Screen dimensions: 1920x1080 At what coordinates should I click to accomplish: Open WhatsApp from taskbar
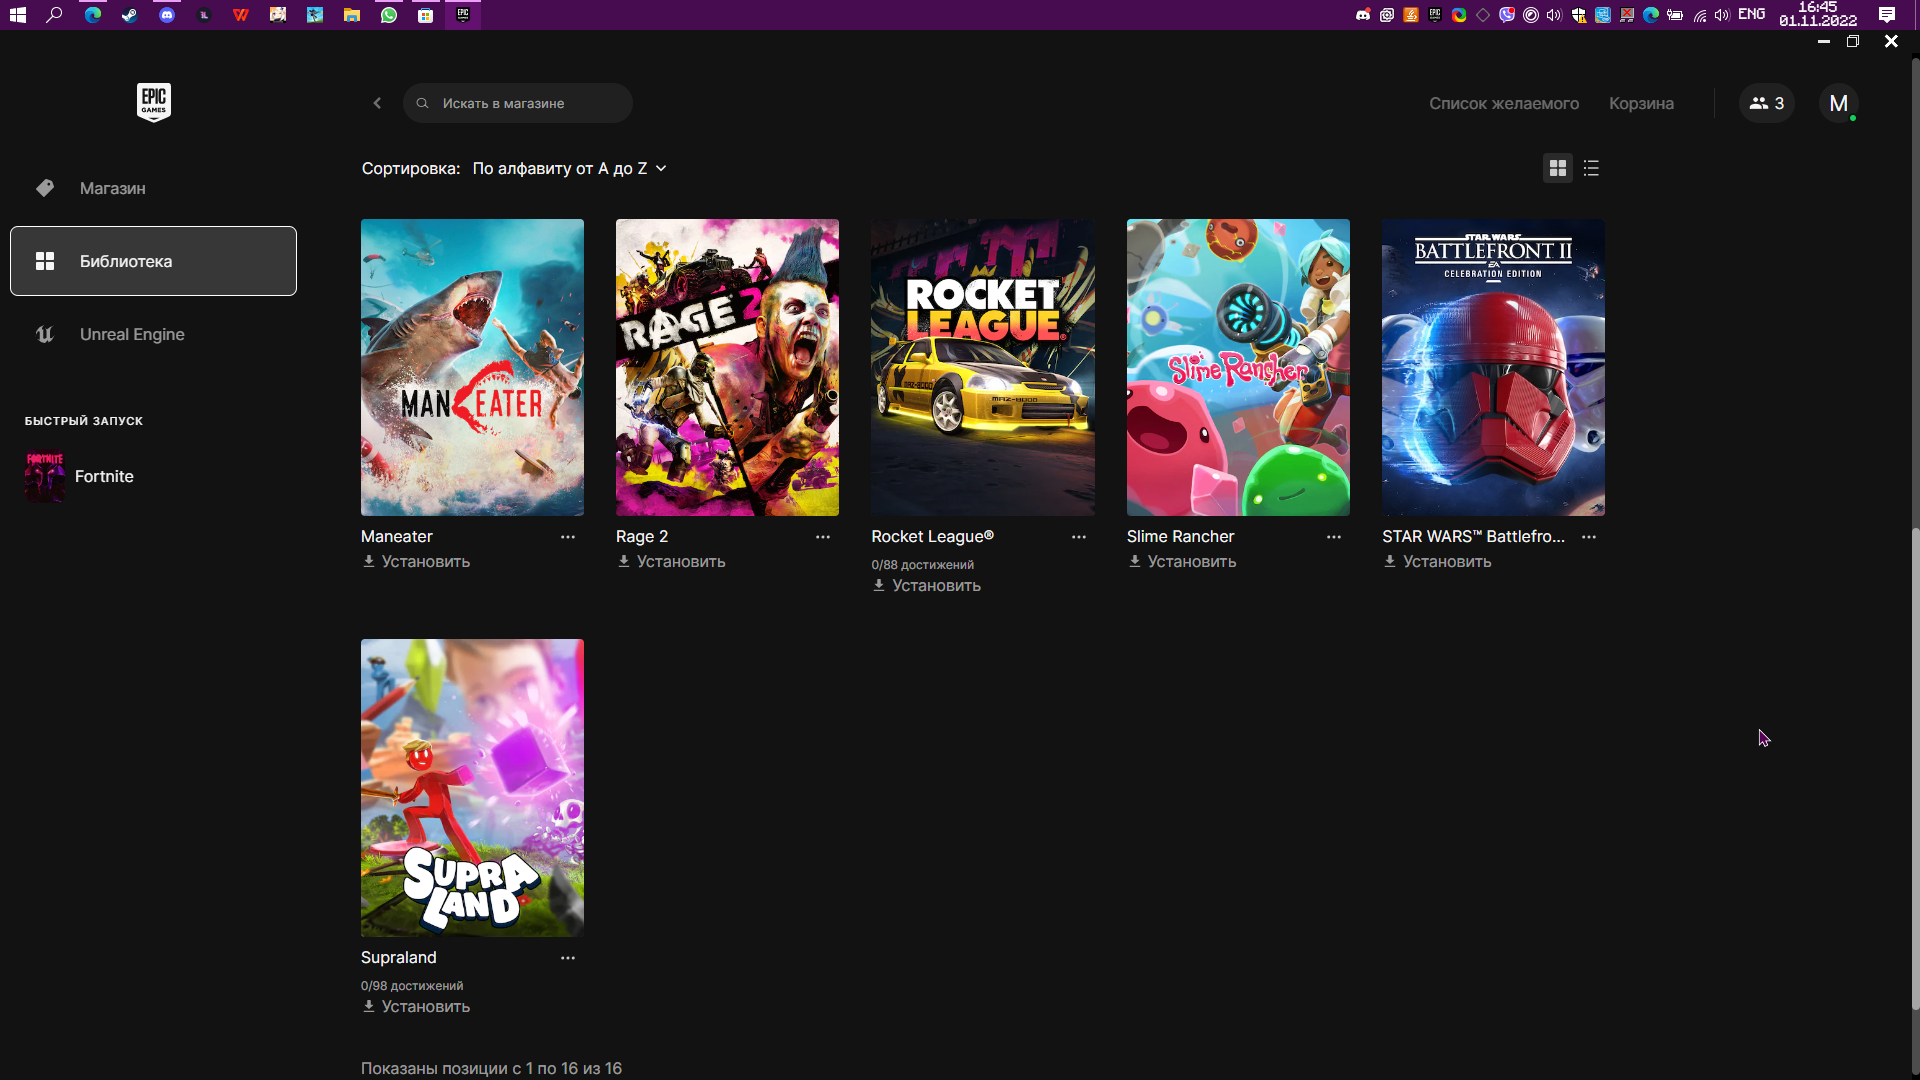click(x=389, y=15)
